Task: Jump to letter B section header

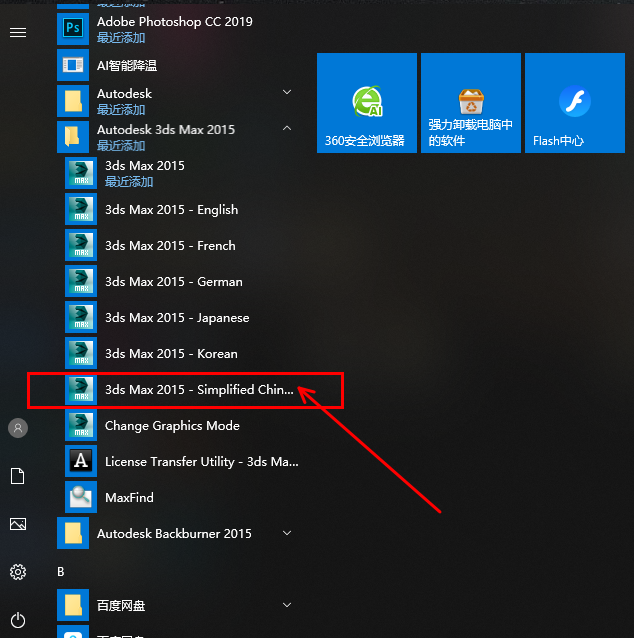Action: [x=61, y=571]
